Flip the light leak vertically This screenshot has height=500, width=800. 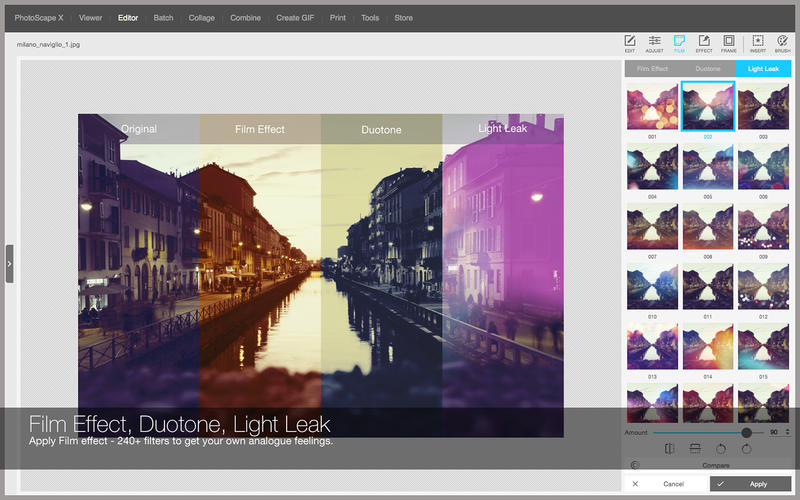694,449
